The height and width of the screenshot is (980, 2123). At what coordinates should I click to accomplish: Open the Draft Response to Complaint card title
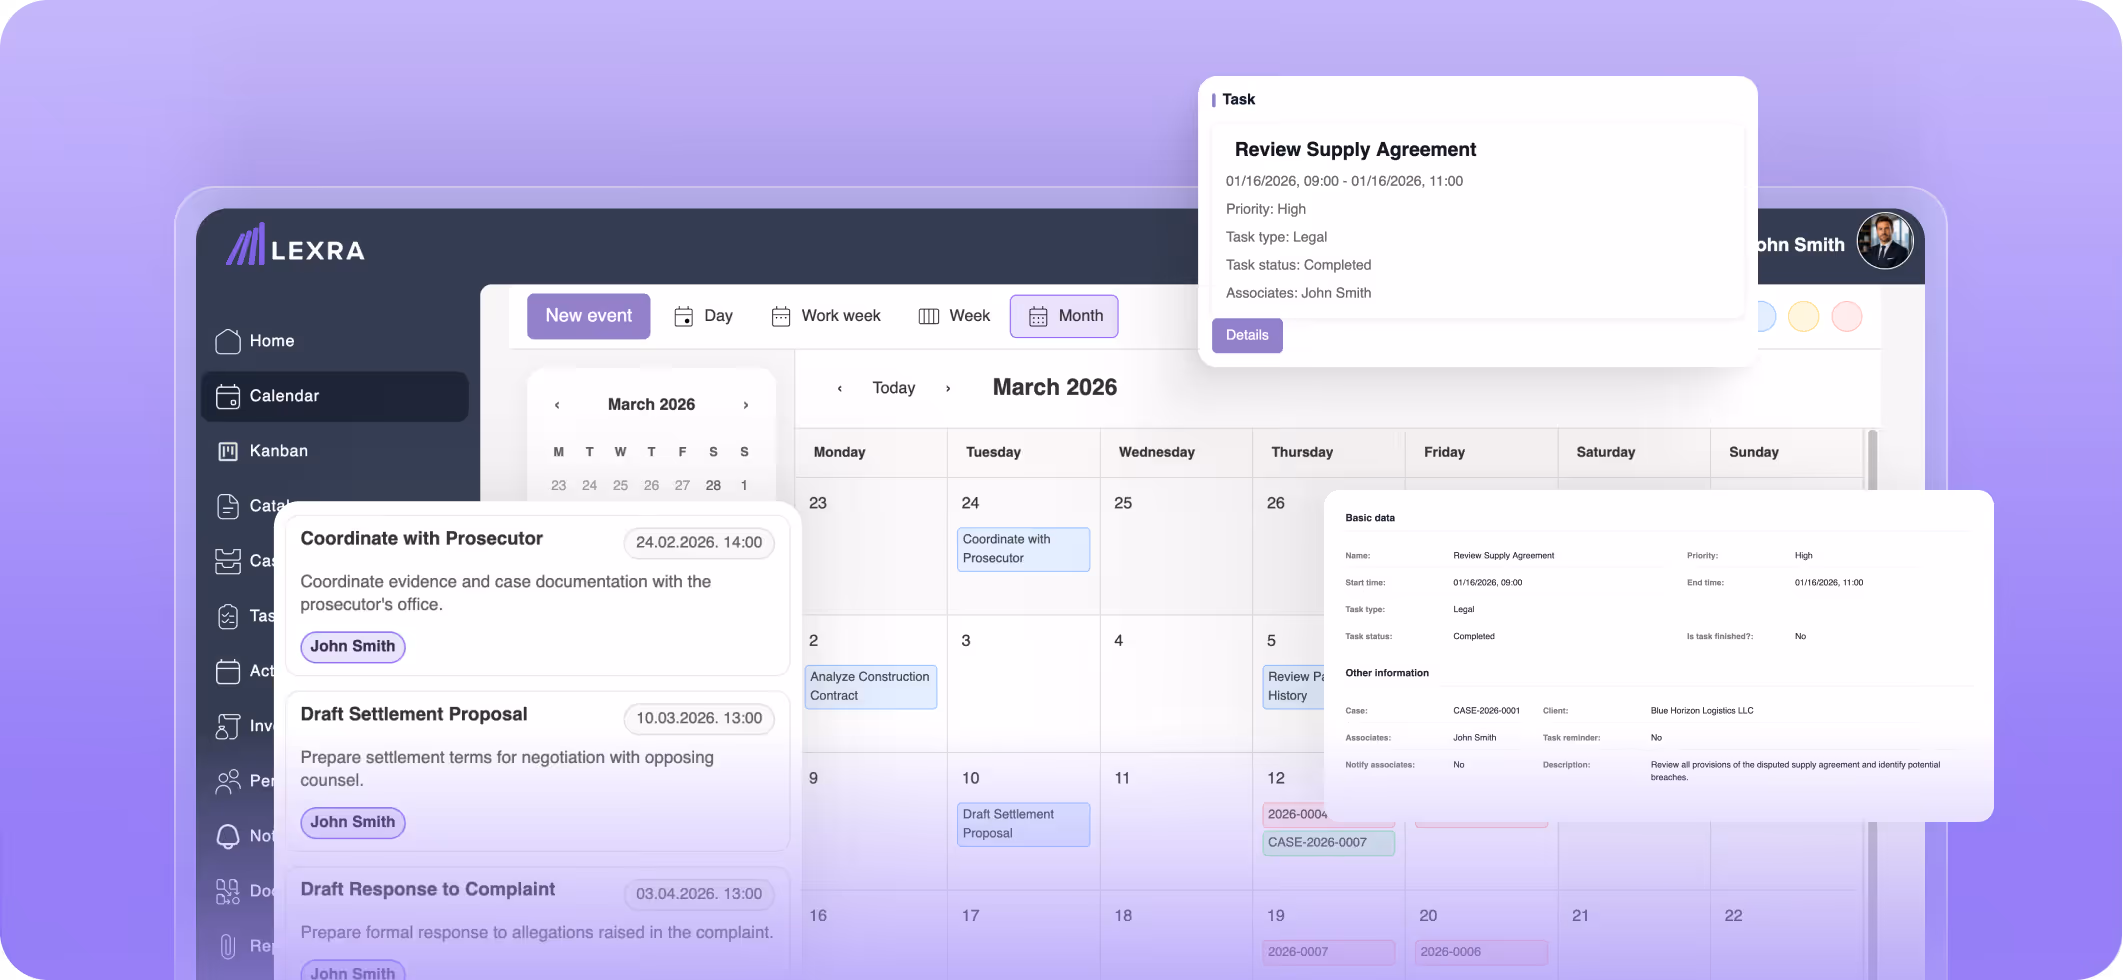(x=428, y=890)
